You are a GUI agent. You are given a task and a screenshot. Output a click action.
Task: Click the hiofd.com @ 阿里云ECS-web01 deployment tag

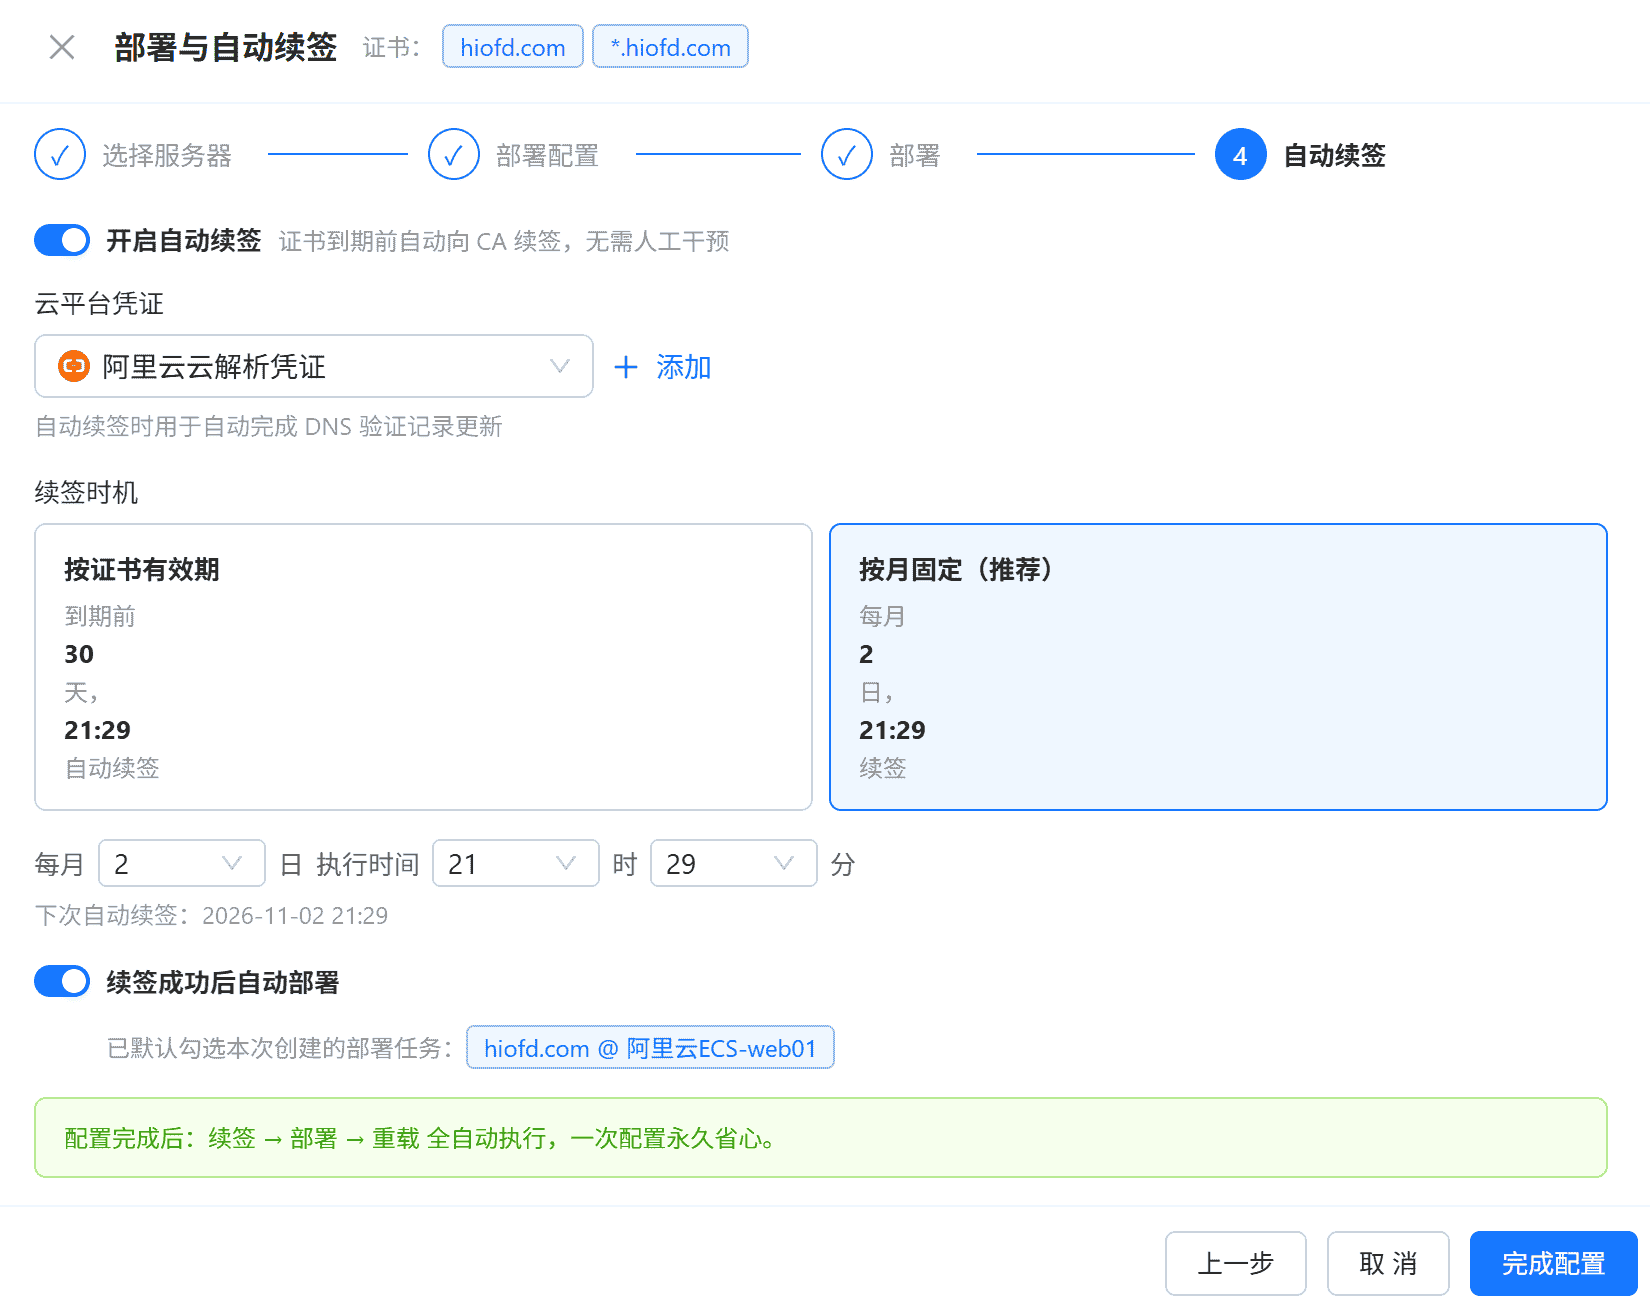(650, 1047)
